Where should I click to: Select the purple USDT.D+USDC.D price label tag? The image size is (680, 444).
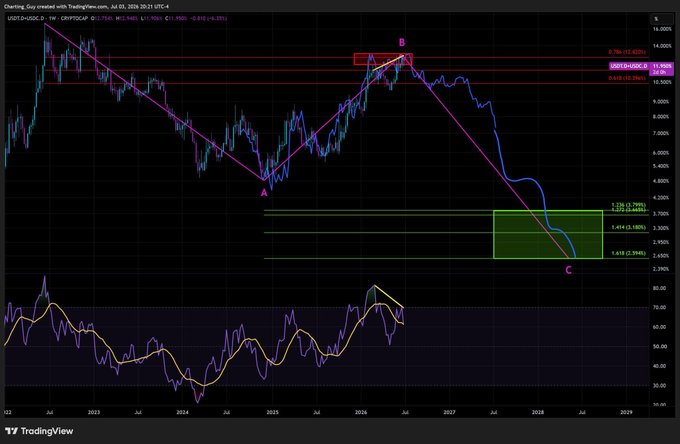click(x=629, y=66)
